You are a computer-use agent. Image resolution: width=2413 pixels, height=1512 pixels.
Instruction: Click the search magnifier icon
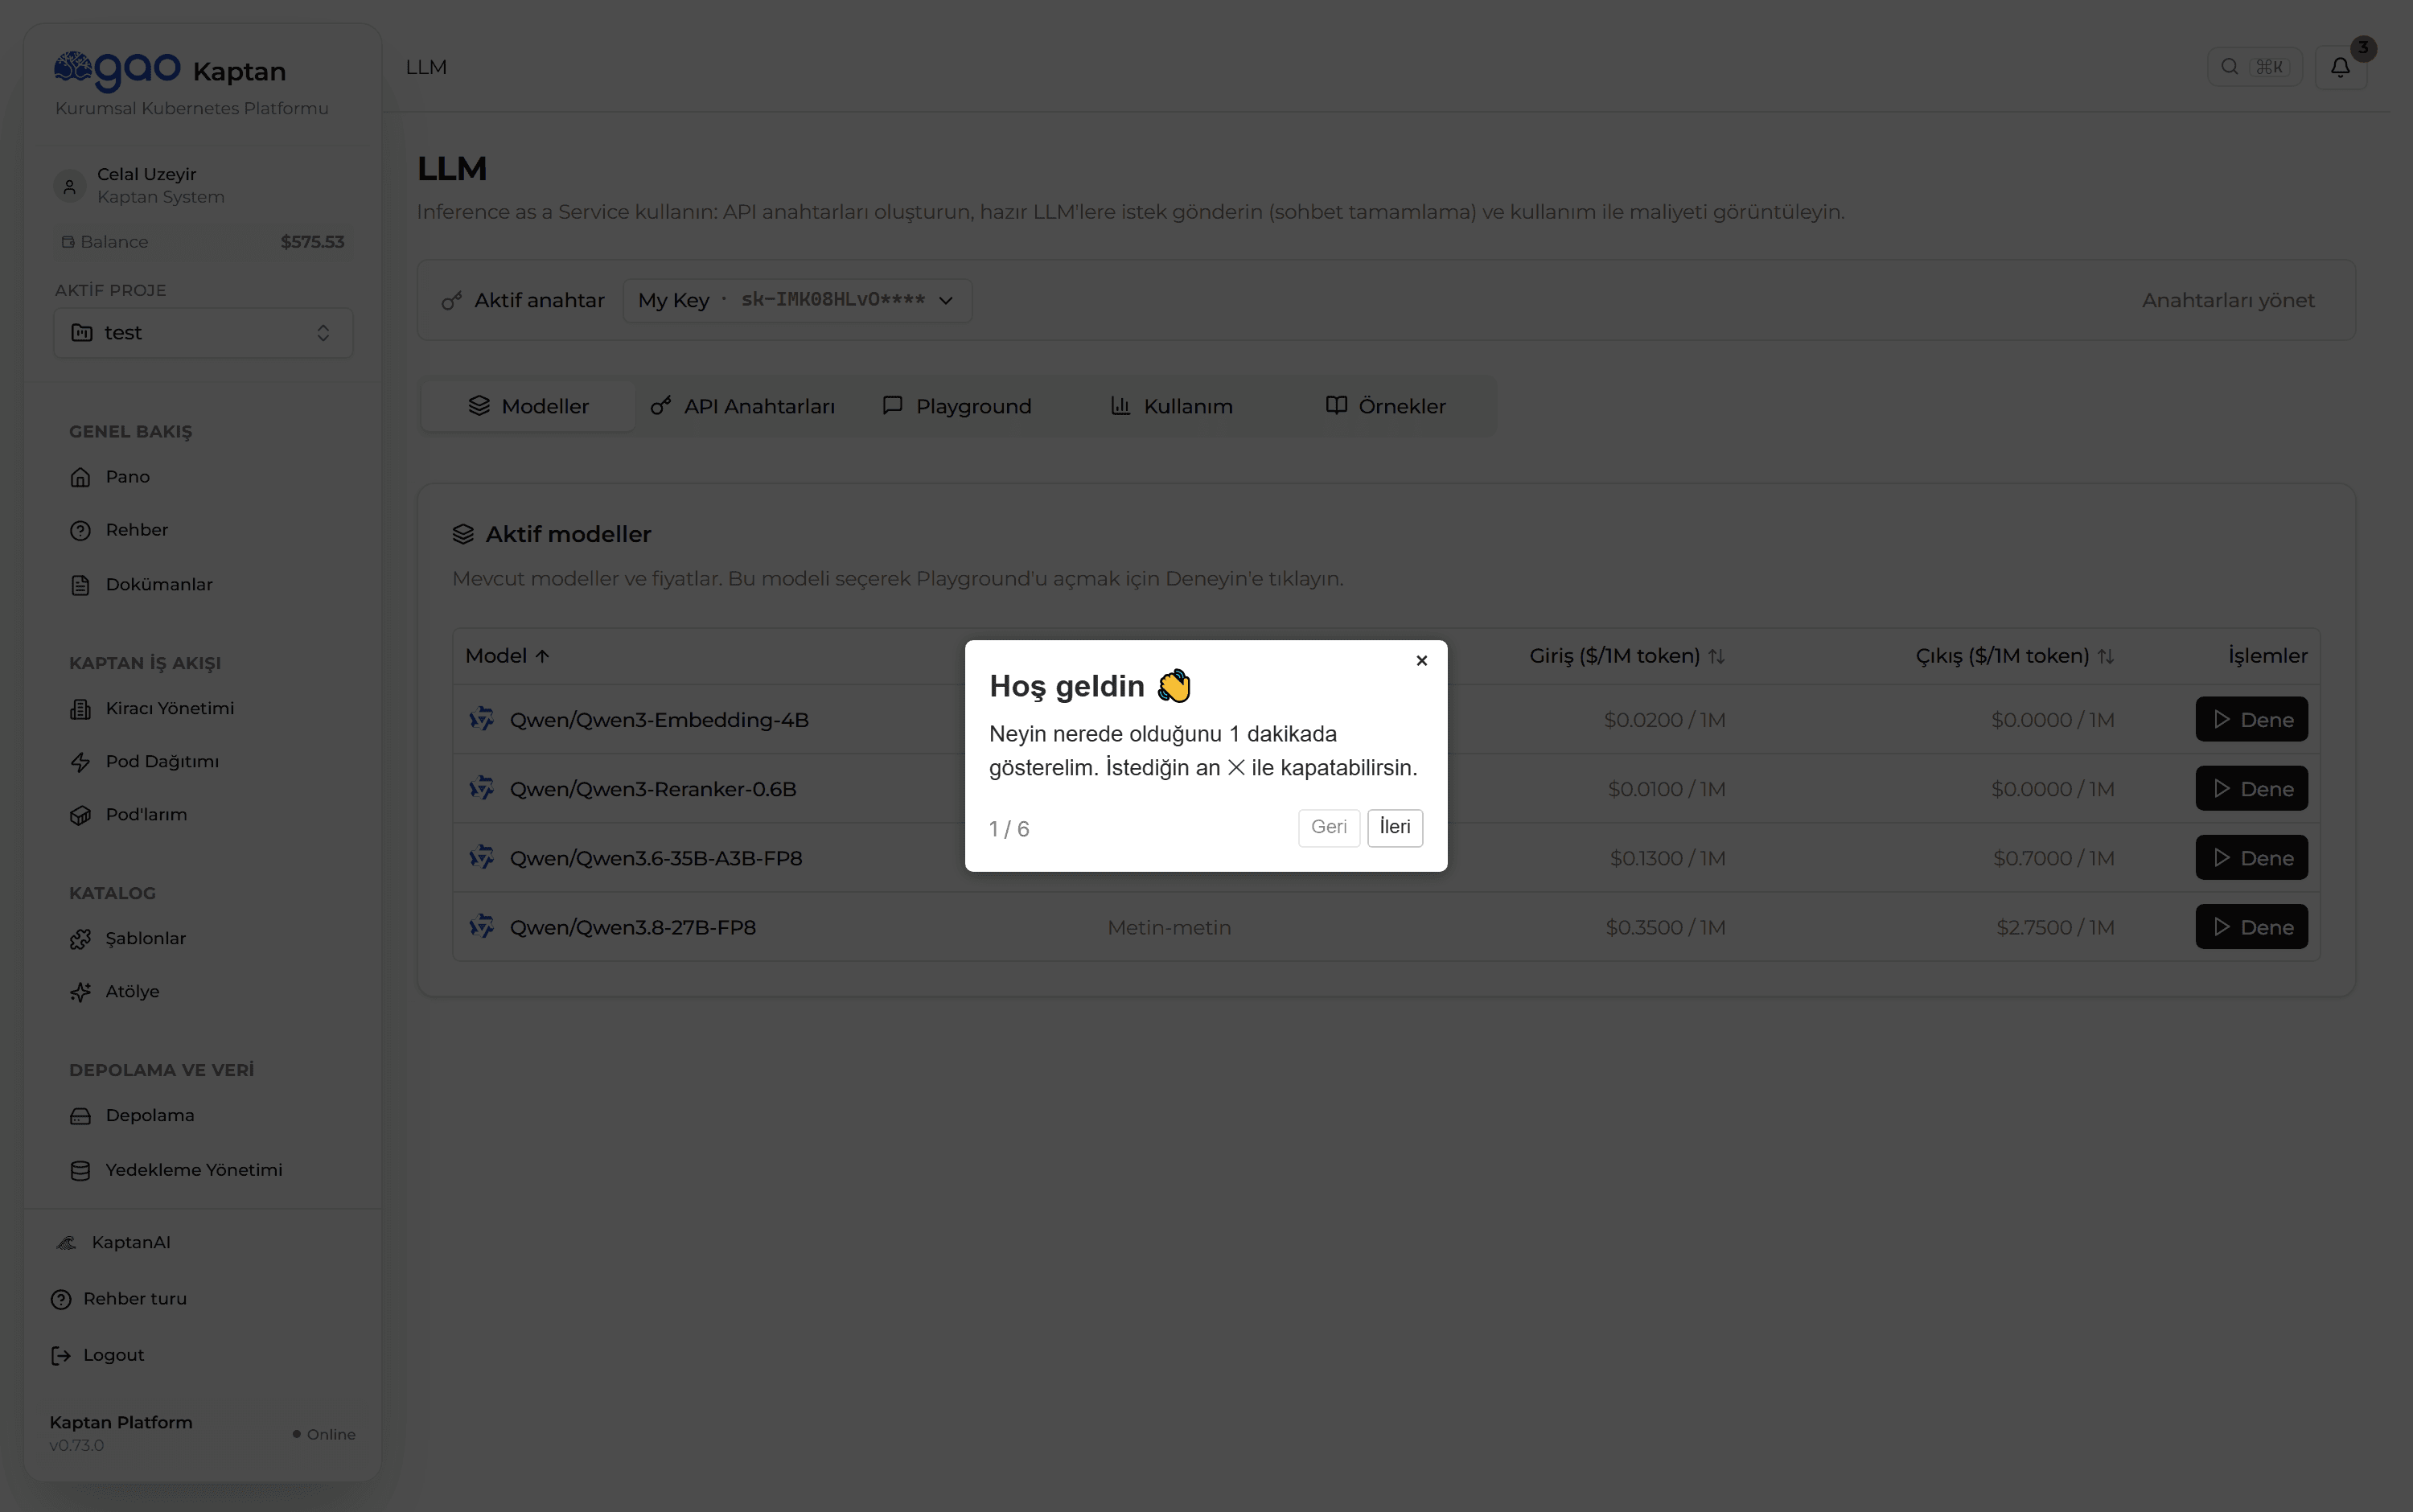[x=2229, y=67]
